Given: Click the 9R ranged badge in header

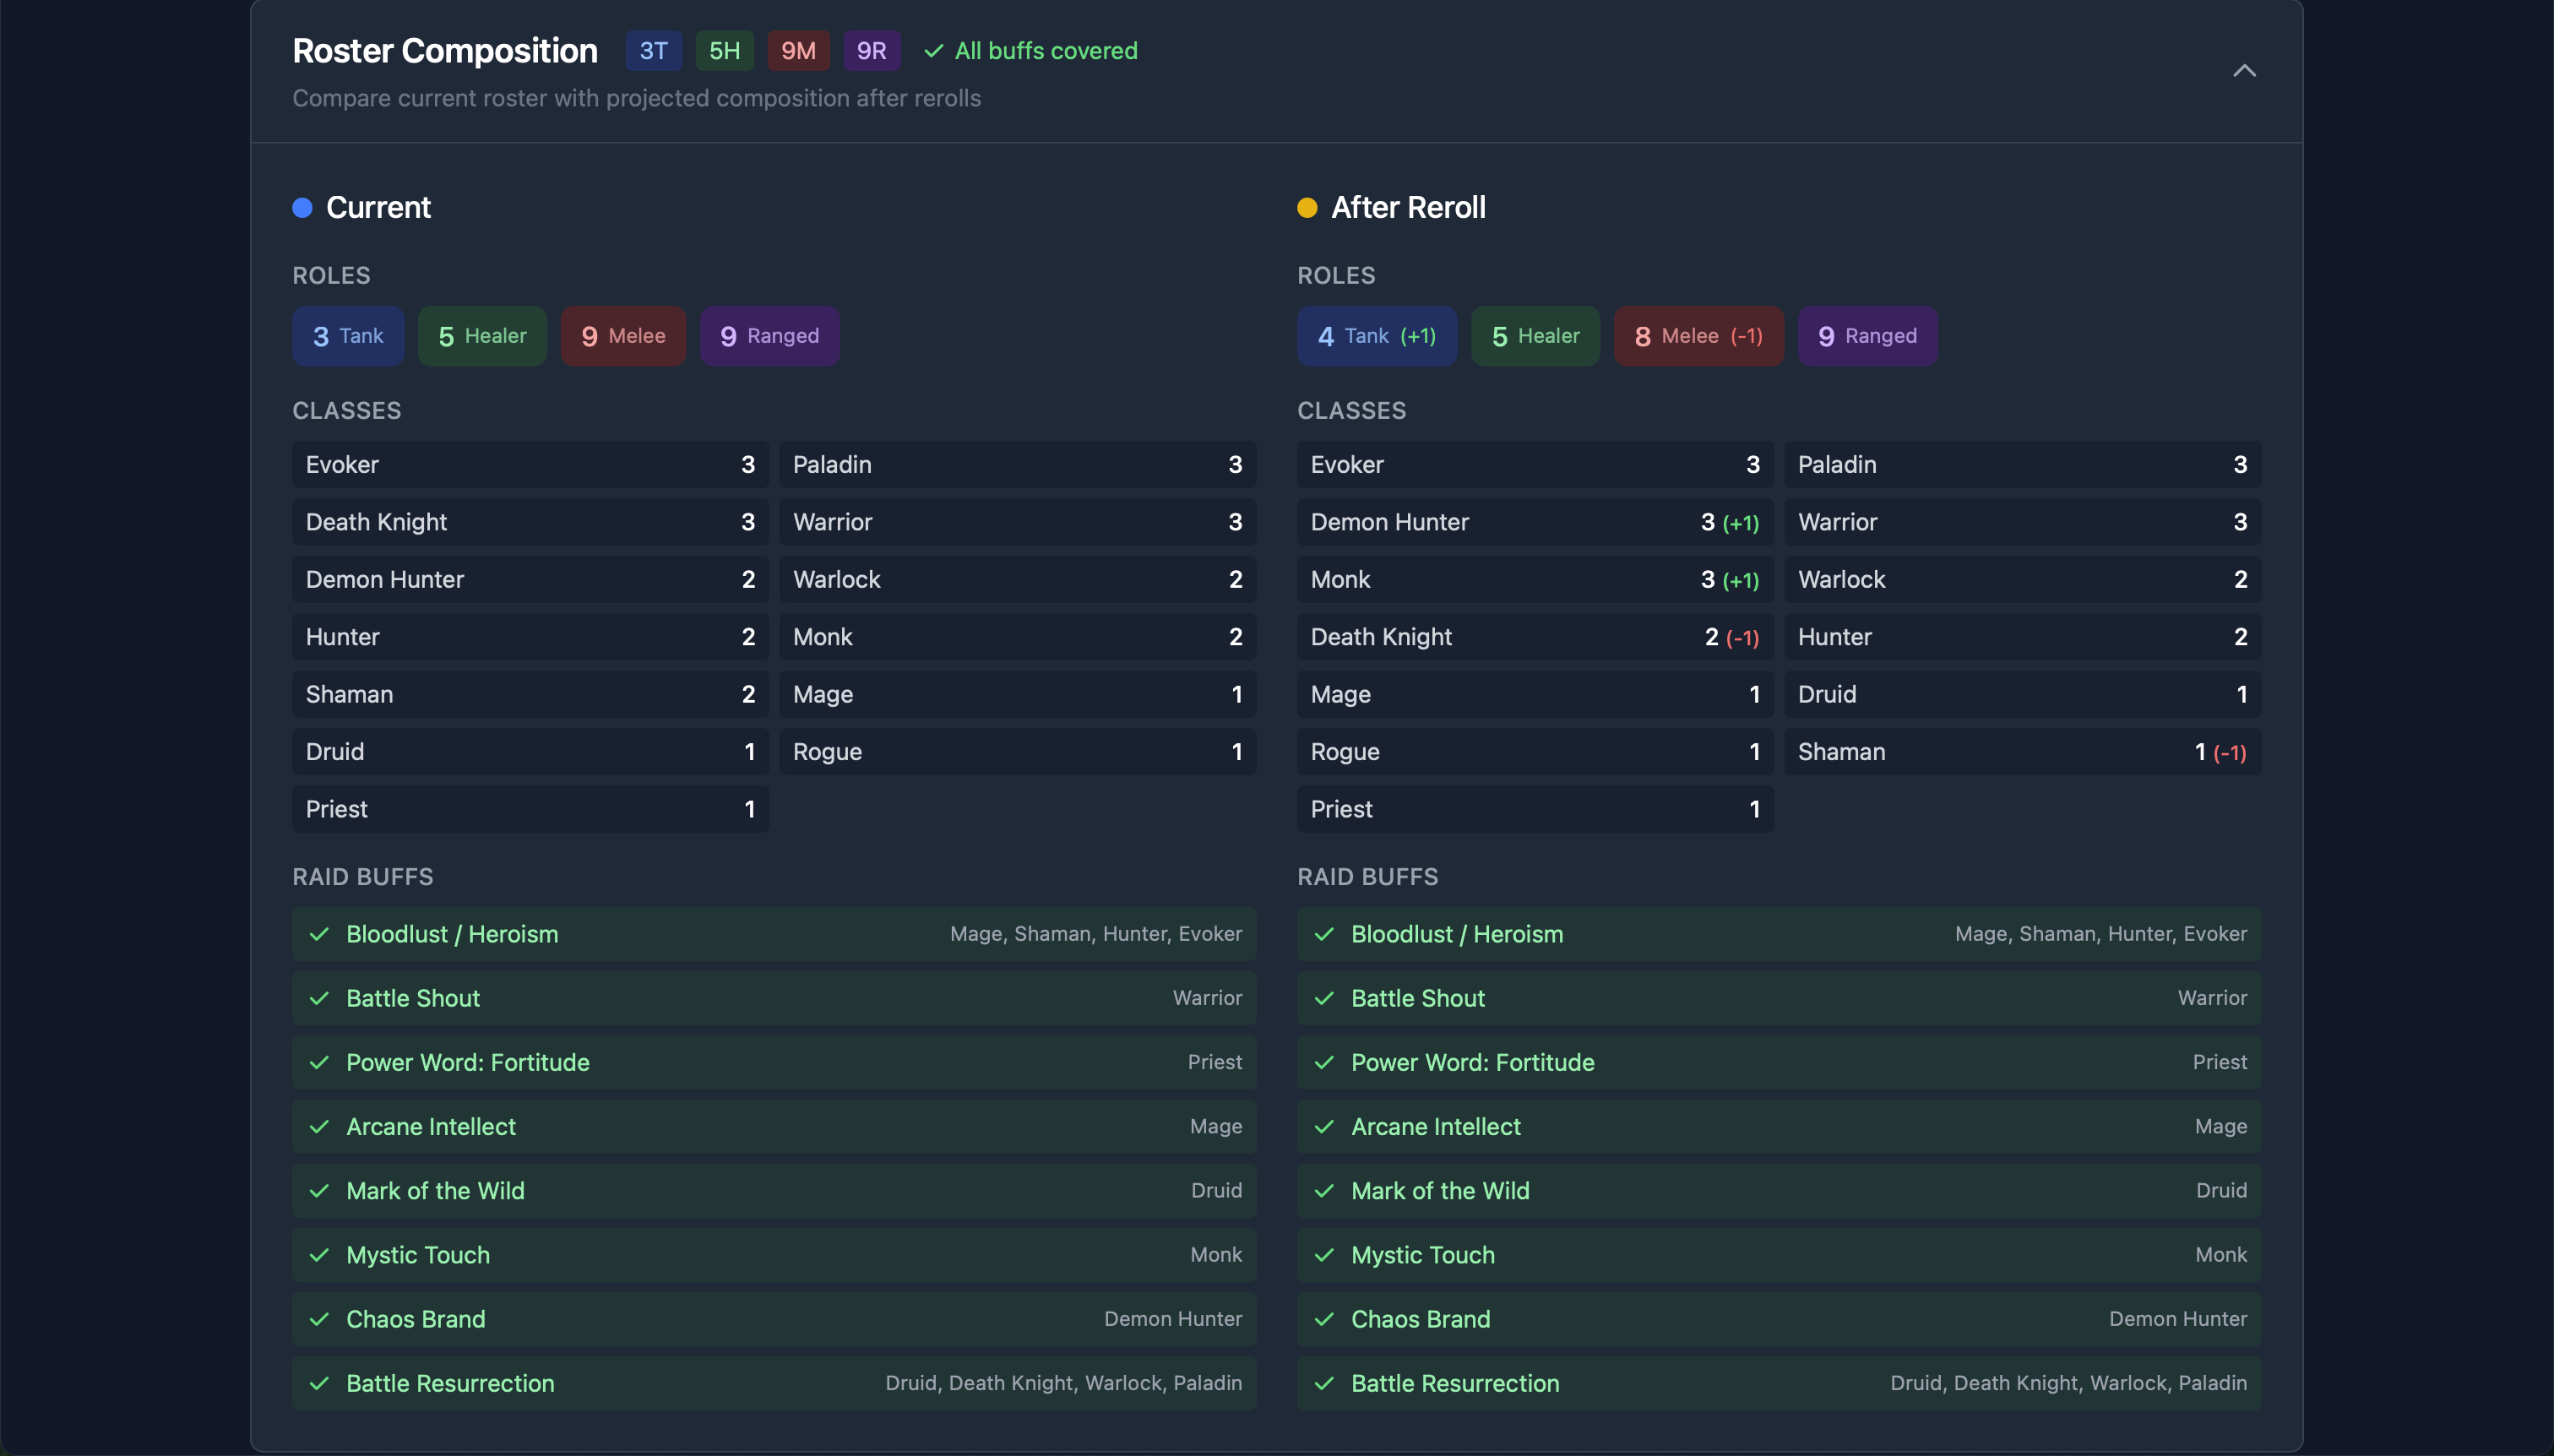Looking at the screenshot, I should (x=870, y=50).
